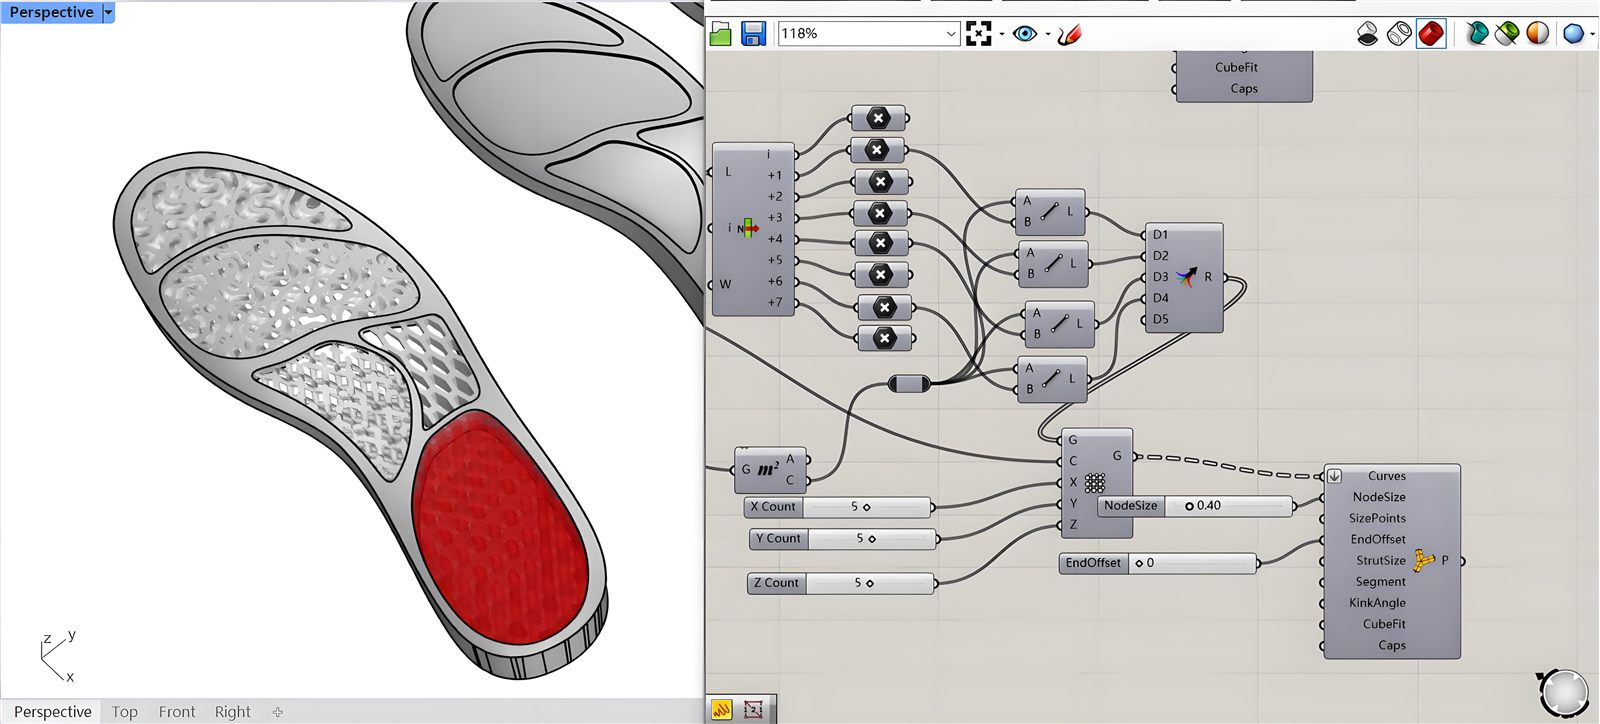Screen dimensions: 1600x724
Task: Click the orange canvas widget icon at bottom-left
Action: pyautogui.click(x=721, y=710)
